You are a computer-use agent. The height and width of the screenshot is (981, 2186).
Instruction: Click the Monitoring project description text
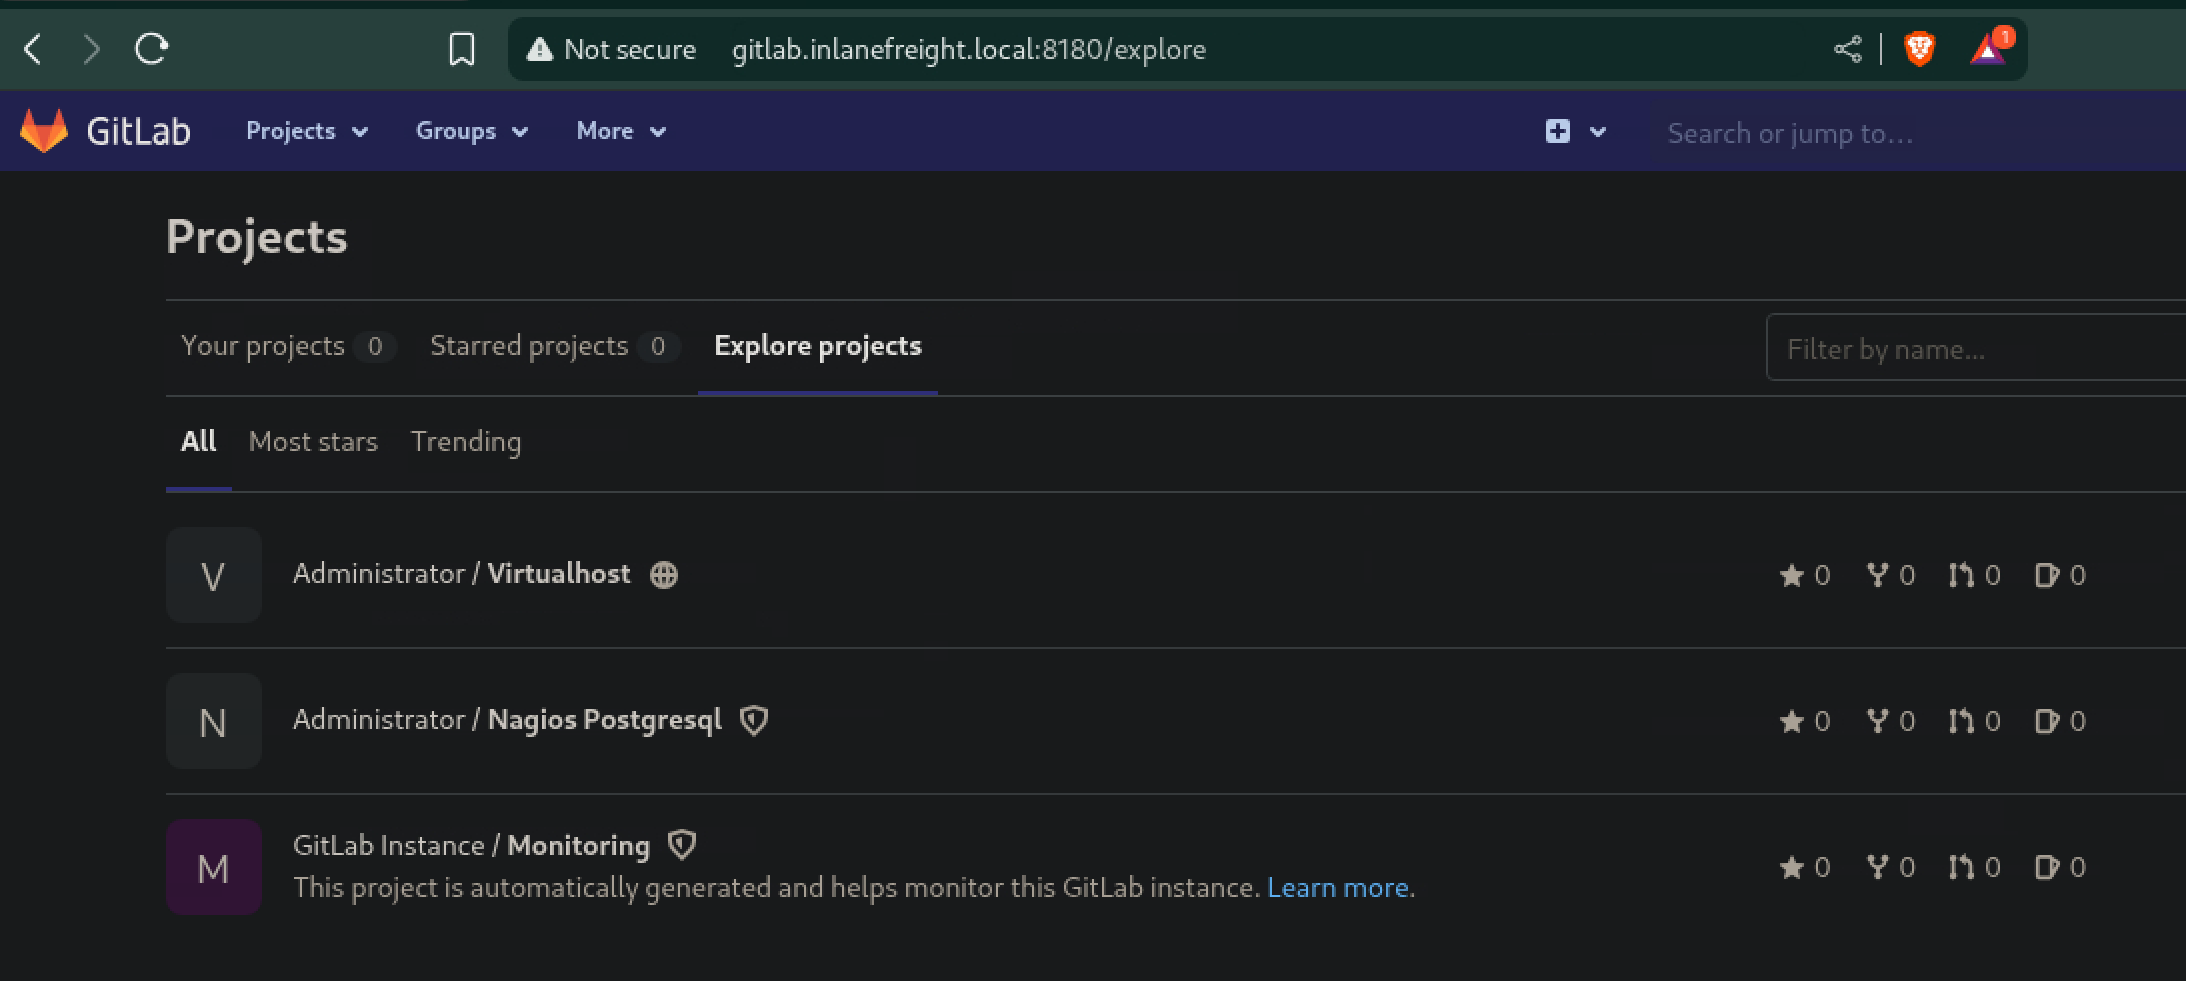pos(776,888)
